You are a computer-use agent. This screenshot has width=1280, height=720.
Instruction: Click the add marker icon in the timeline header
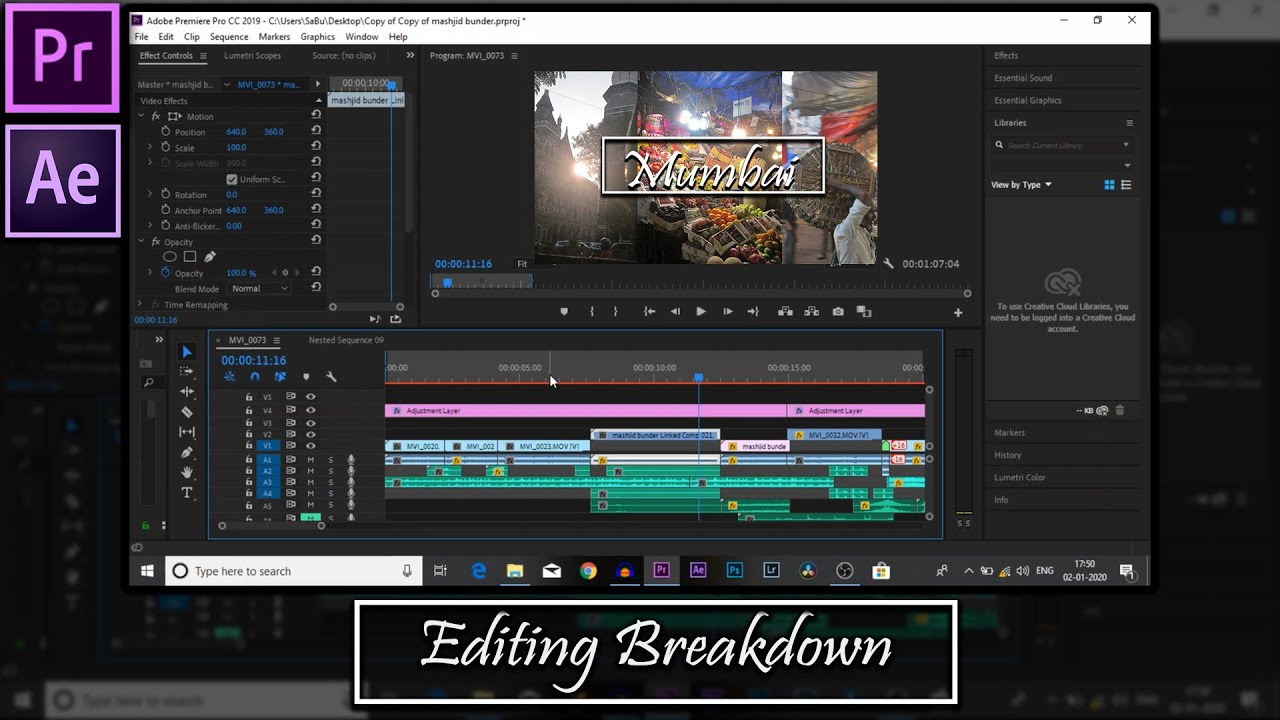pyautogui.click(x=306, y=377)
